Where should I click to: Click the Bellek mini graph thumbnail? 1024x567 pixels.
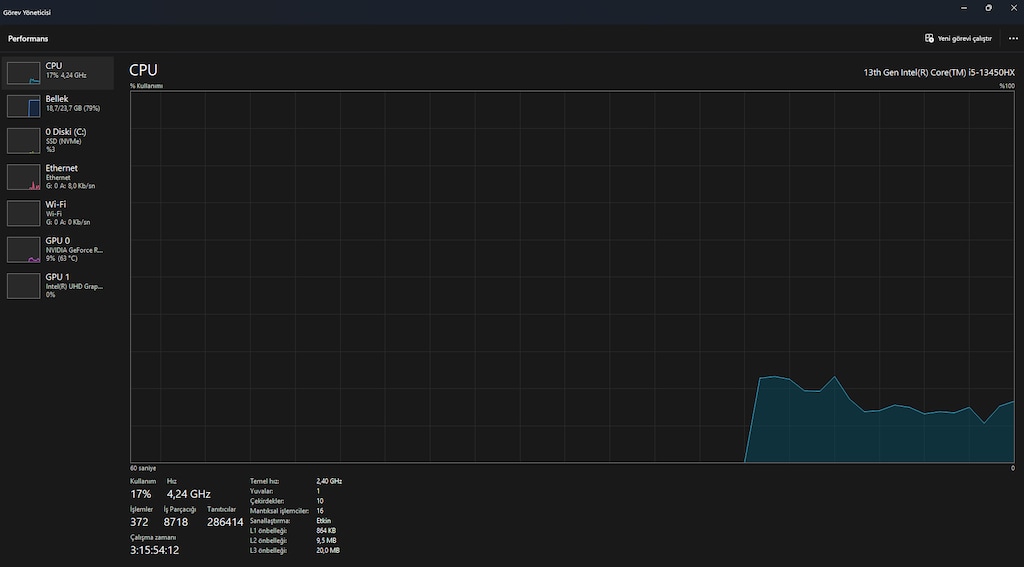point(24,106)
